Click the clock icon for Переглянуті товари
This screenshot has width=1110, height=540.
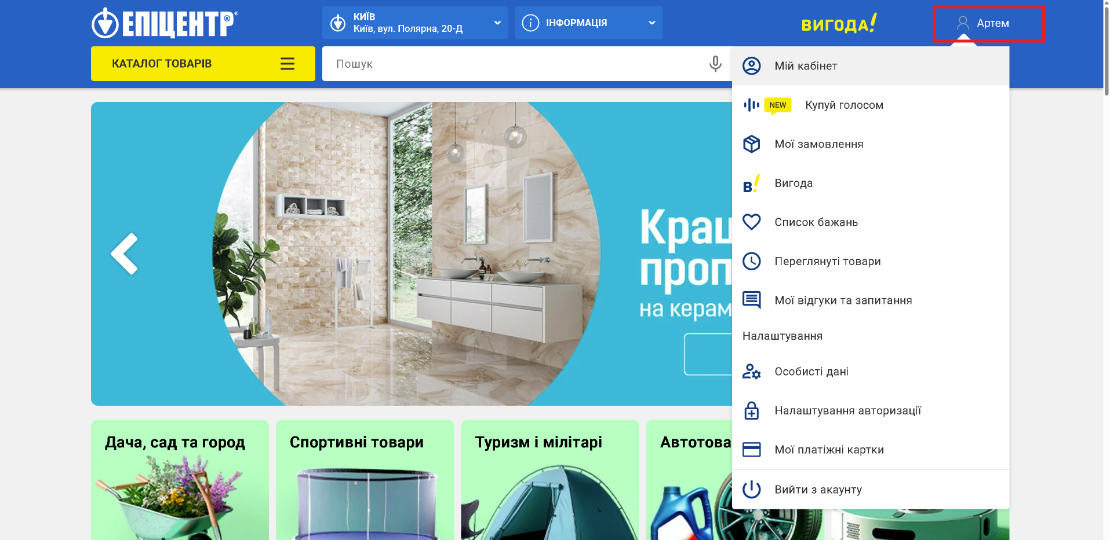tap(751, 261)
